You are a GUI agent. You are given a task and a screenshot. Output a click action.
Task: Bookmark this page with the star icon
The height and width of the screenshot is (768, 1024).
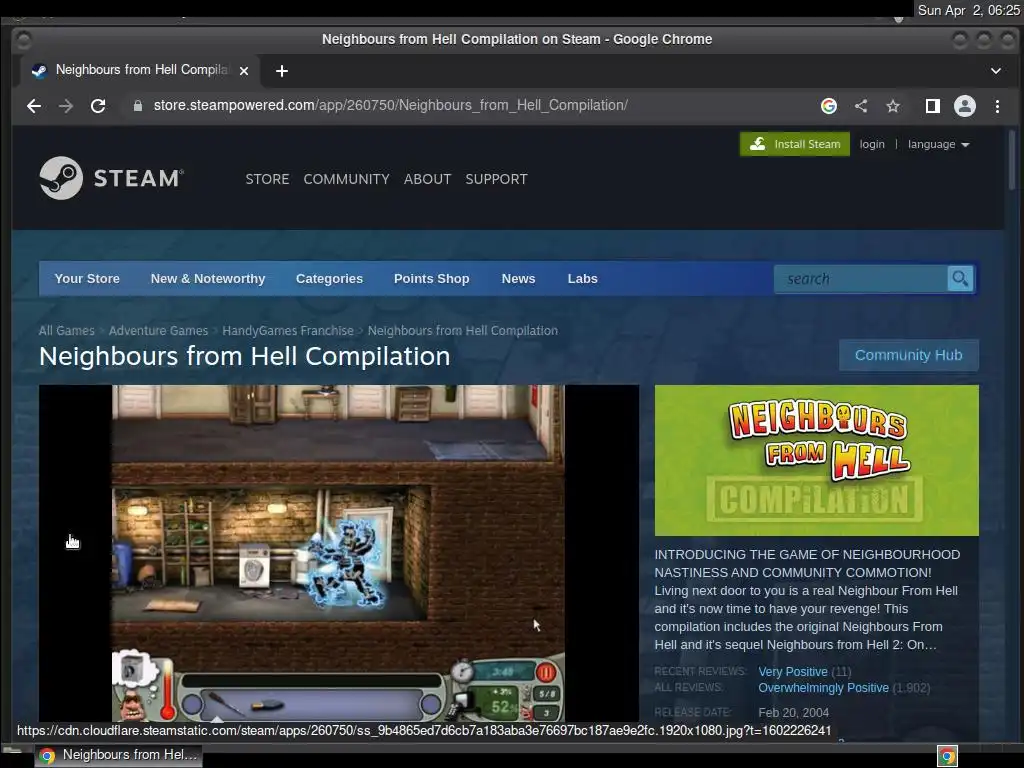(893, 106)
